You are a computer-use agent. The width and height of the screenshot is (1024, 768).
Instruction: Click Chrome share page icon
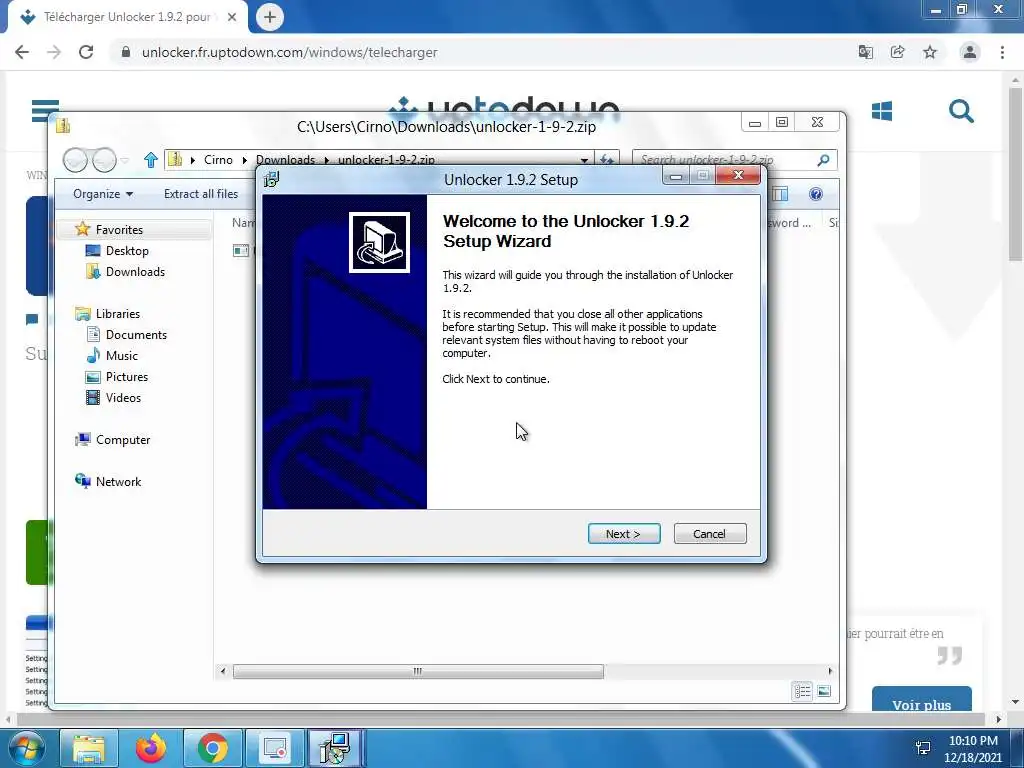(897, 52)
